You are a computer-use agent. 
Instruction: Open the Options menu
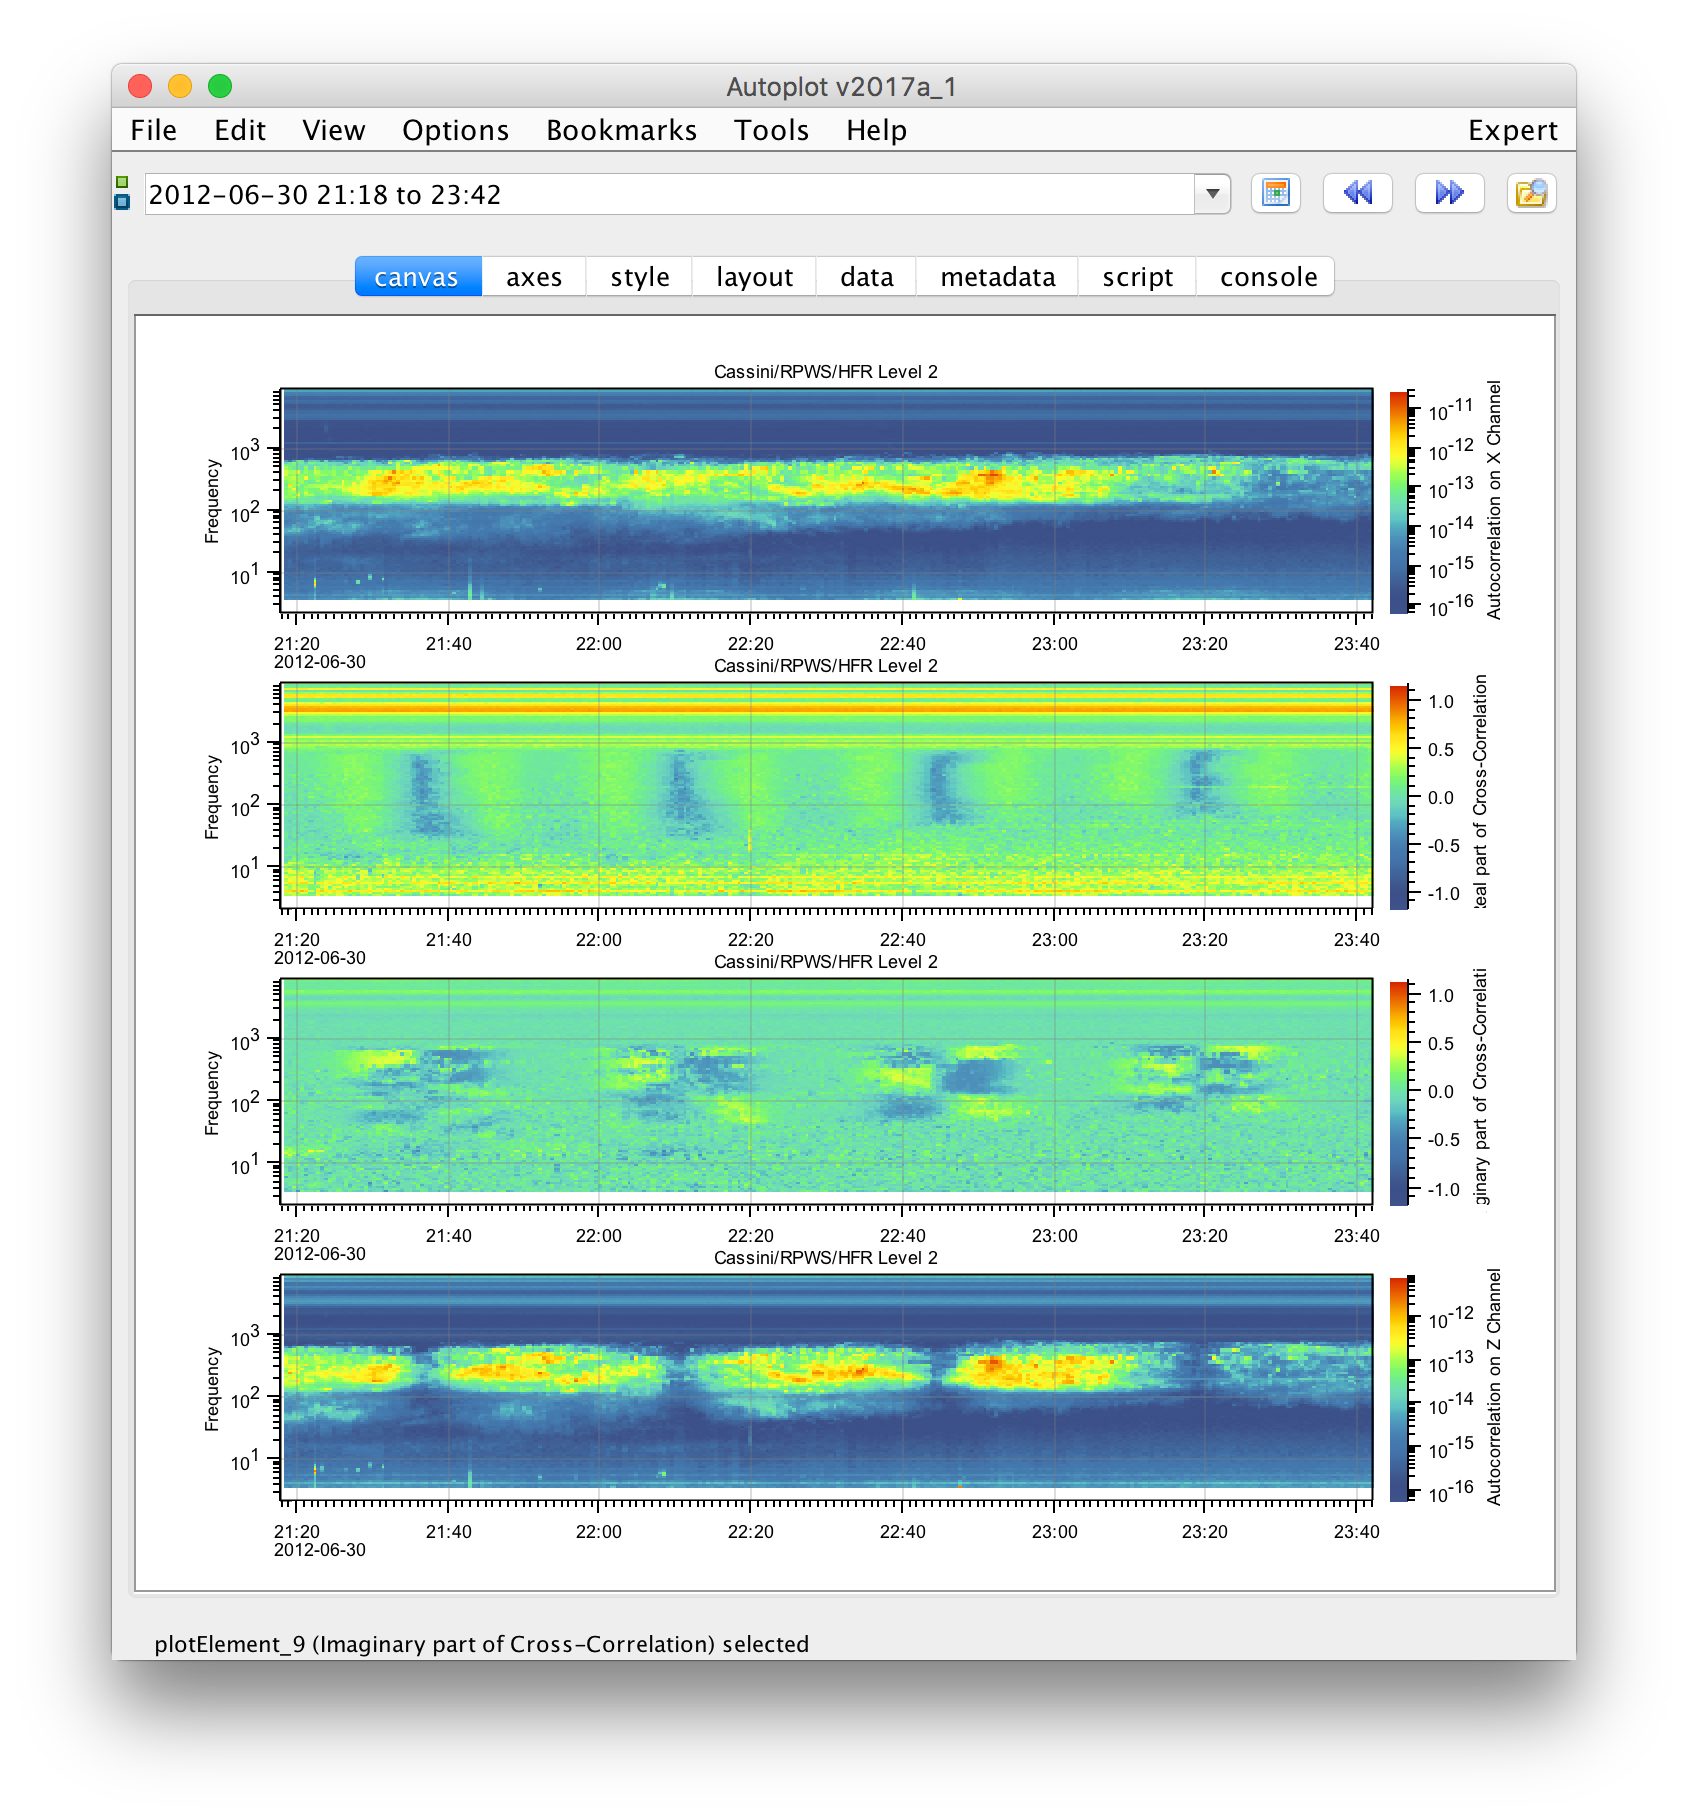pos(455,130)
